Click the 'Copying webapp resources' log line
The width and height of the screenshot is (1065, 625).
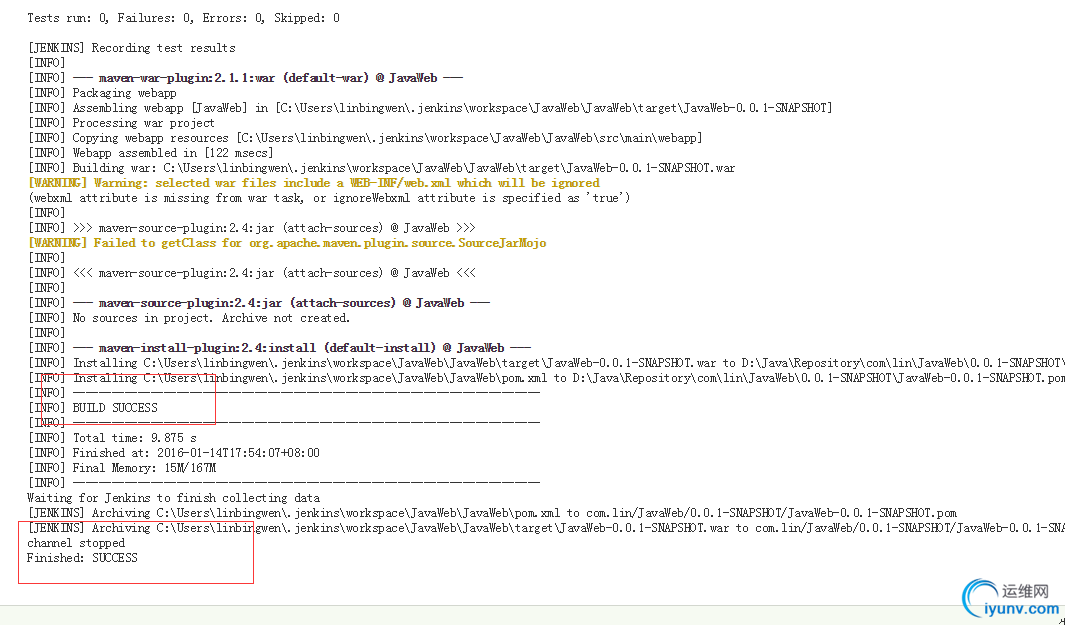click(x=365, y=138)
